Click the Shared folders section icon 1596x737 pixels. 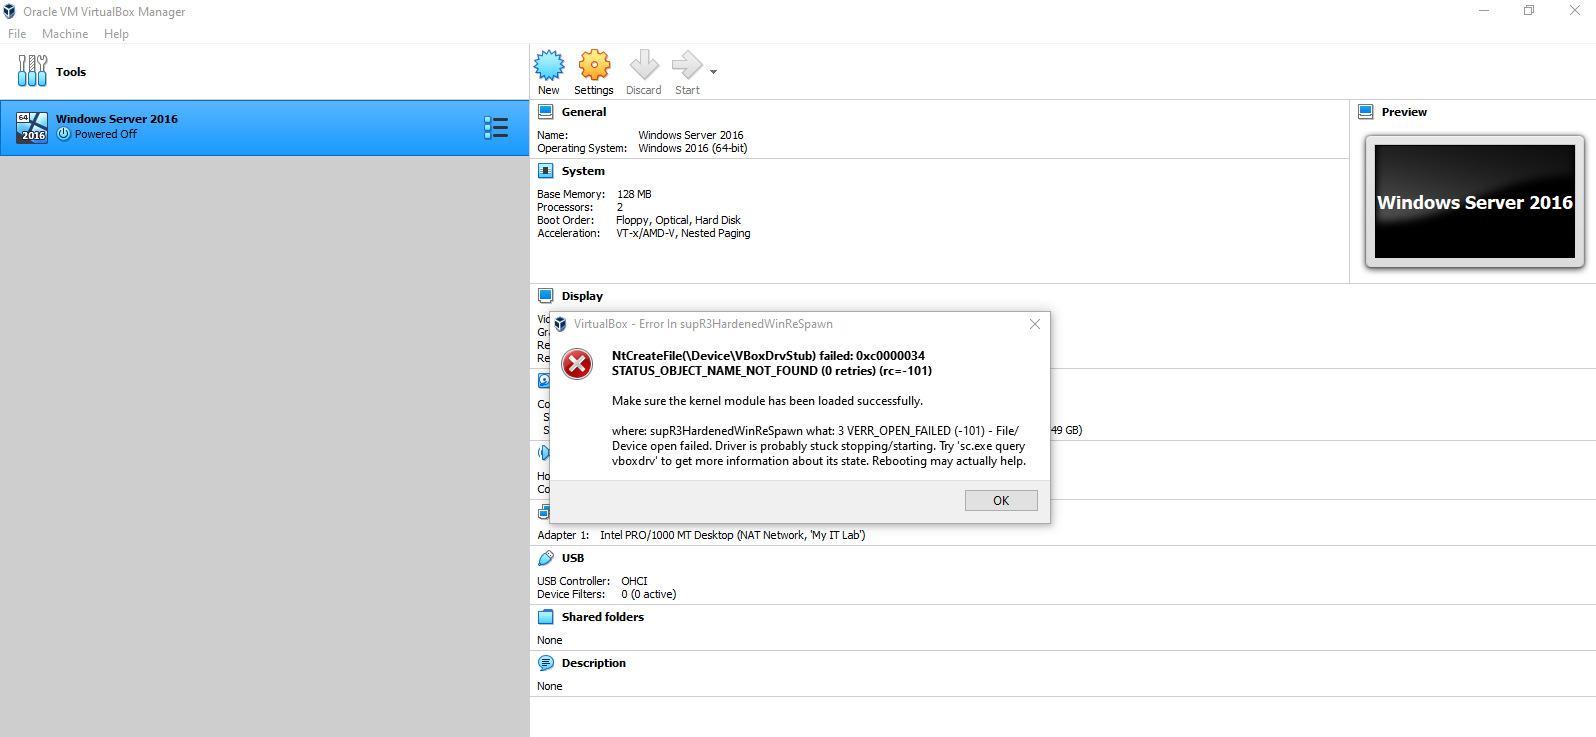tap(546, 617)
